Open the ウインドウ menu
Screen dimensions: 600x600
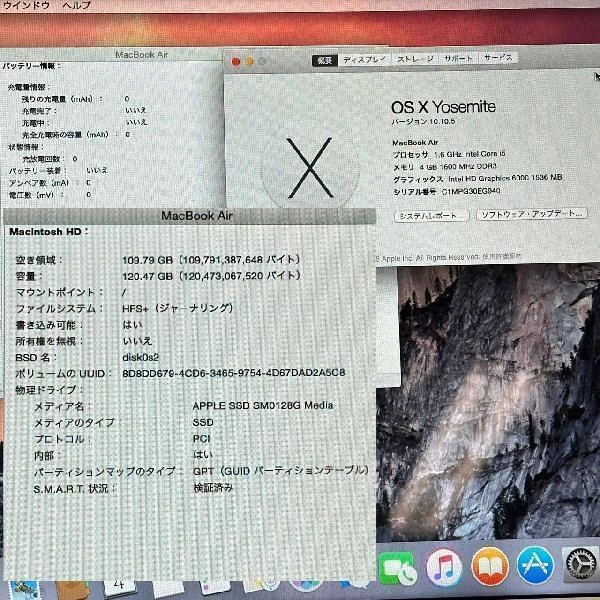click(x=26, y=5)
